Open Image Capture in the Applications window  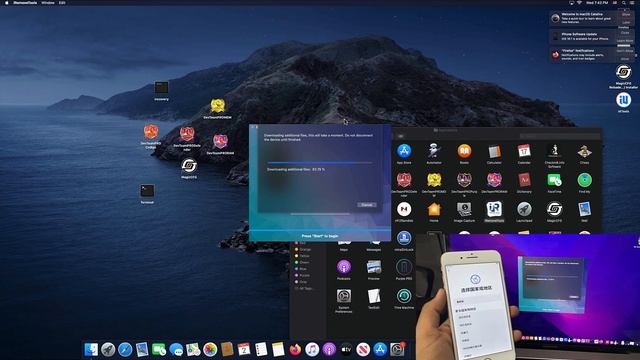(464, 209)
